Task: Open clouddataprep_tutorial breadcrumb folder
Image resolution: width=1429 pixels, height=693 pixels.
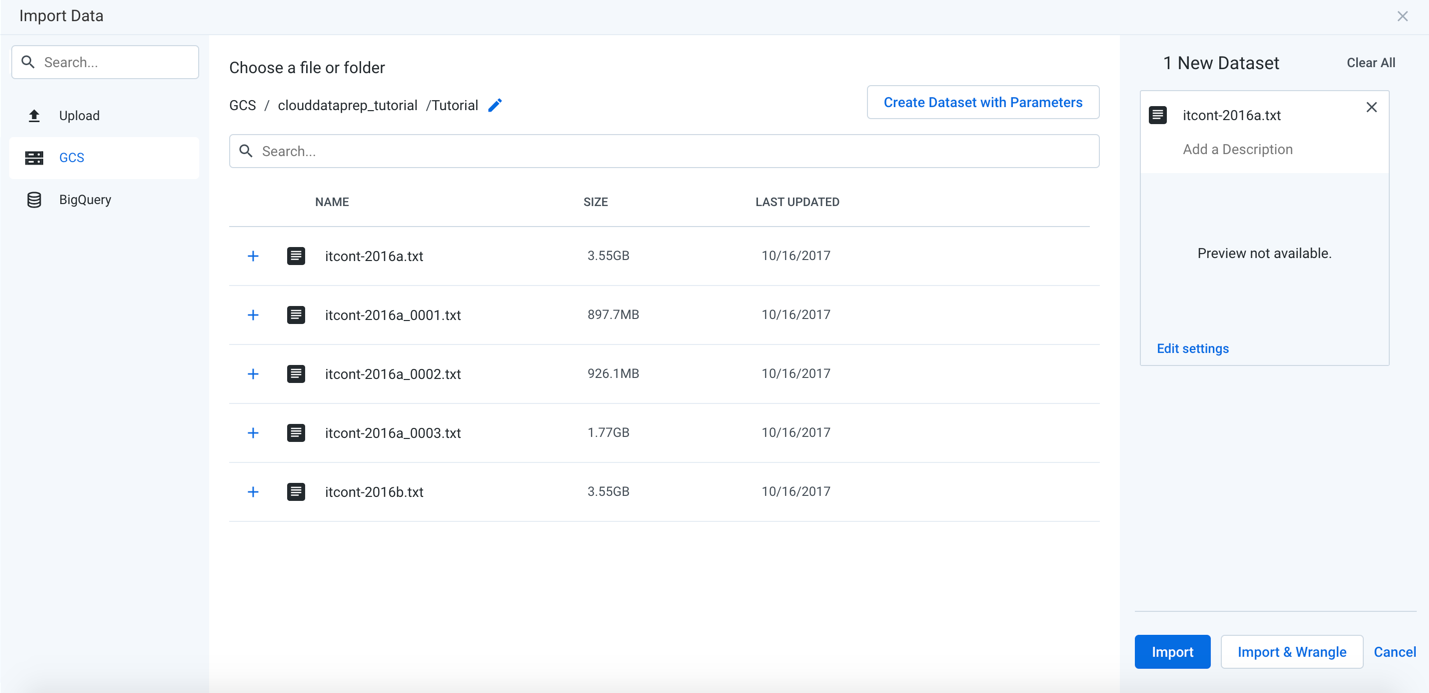Action: coord(347,104)
